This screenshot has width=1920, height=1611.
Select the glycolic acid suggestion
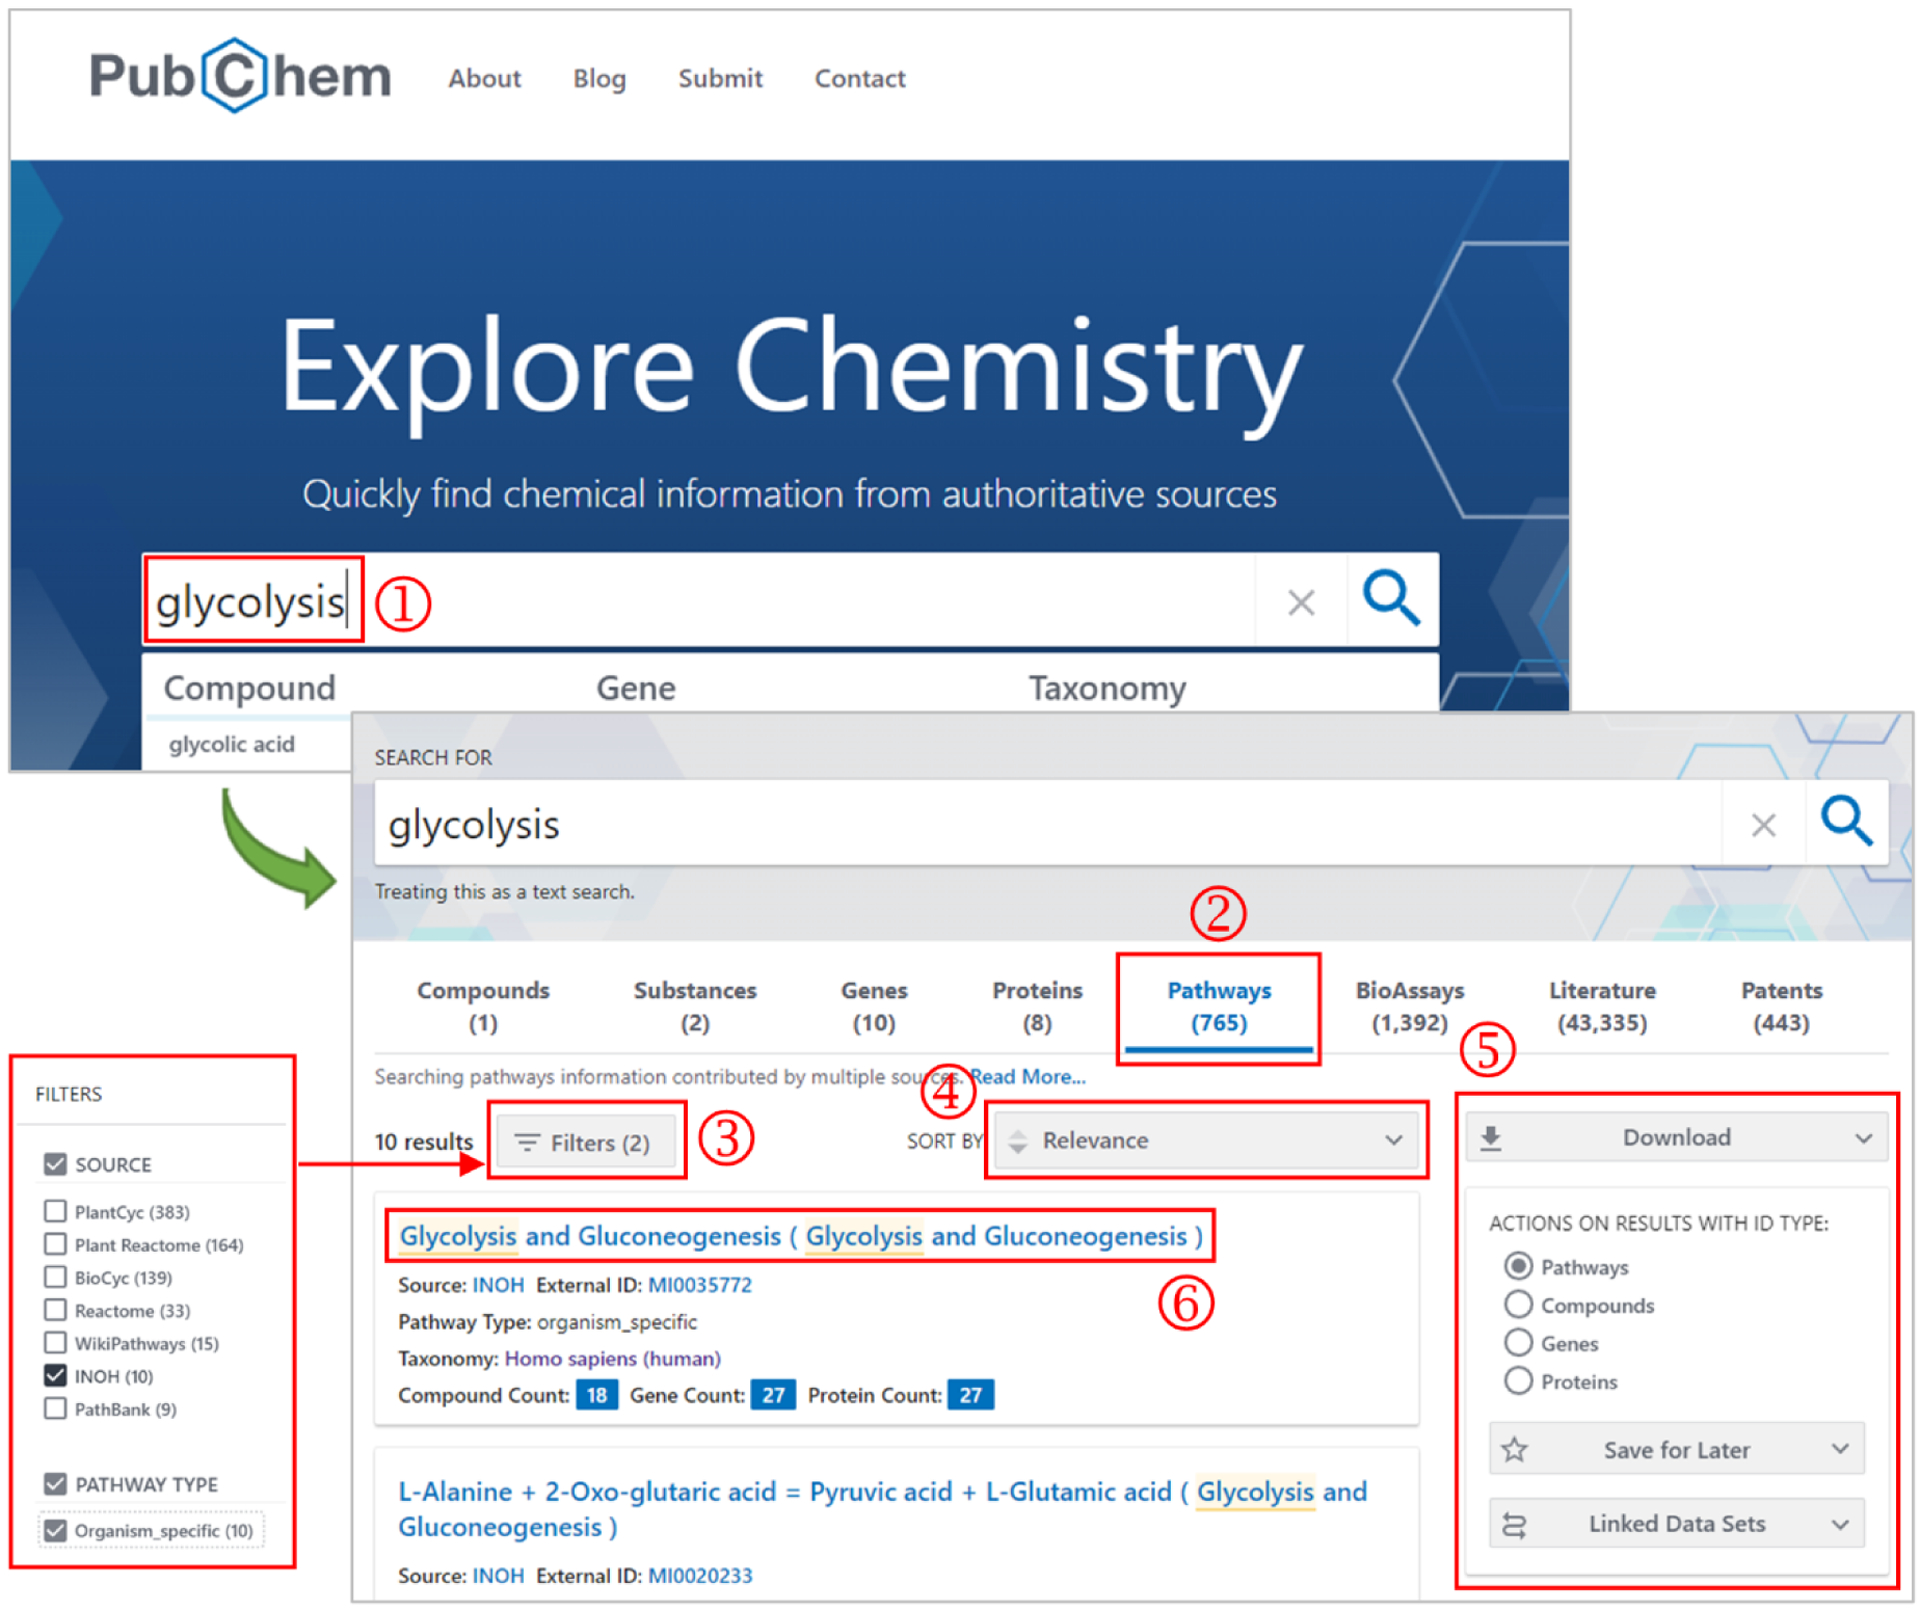(x=232, y=744)
